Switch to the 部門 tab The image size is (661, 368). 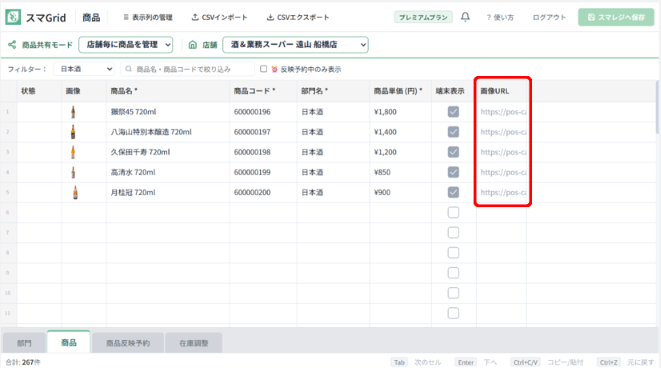tap(24, 343)
